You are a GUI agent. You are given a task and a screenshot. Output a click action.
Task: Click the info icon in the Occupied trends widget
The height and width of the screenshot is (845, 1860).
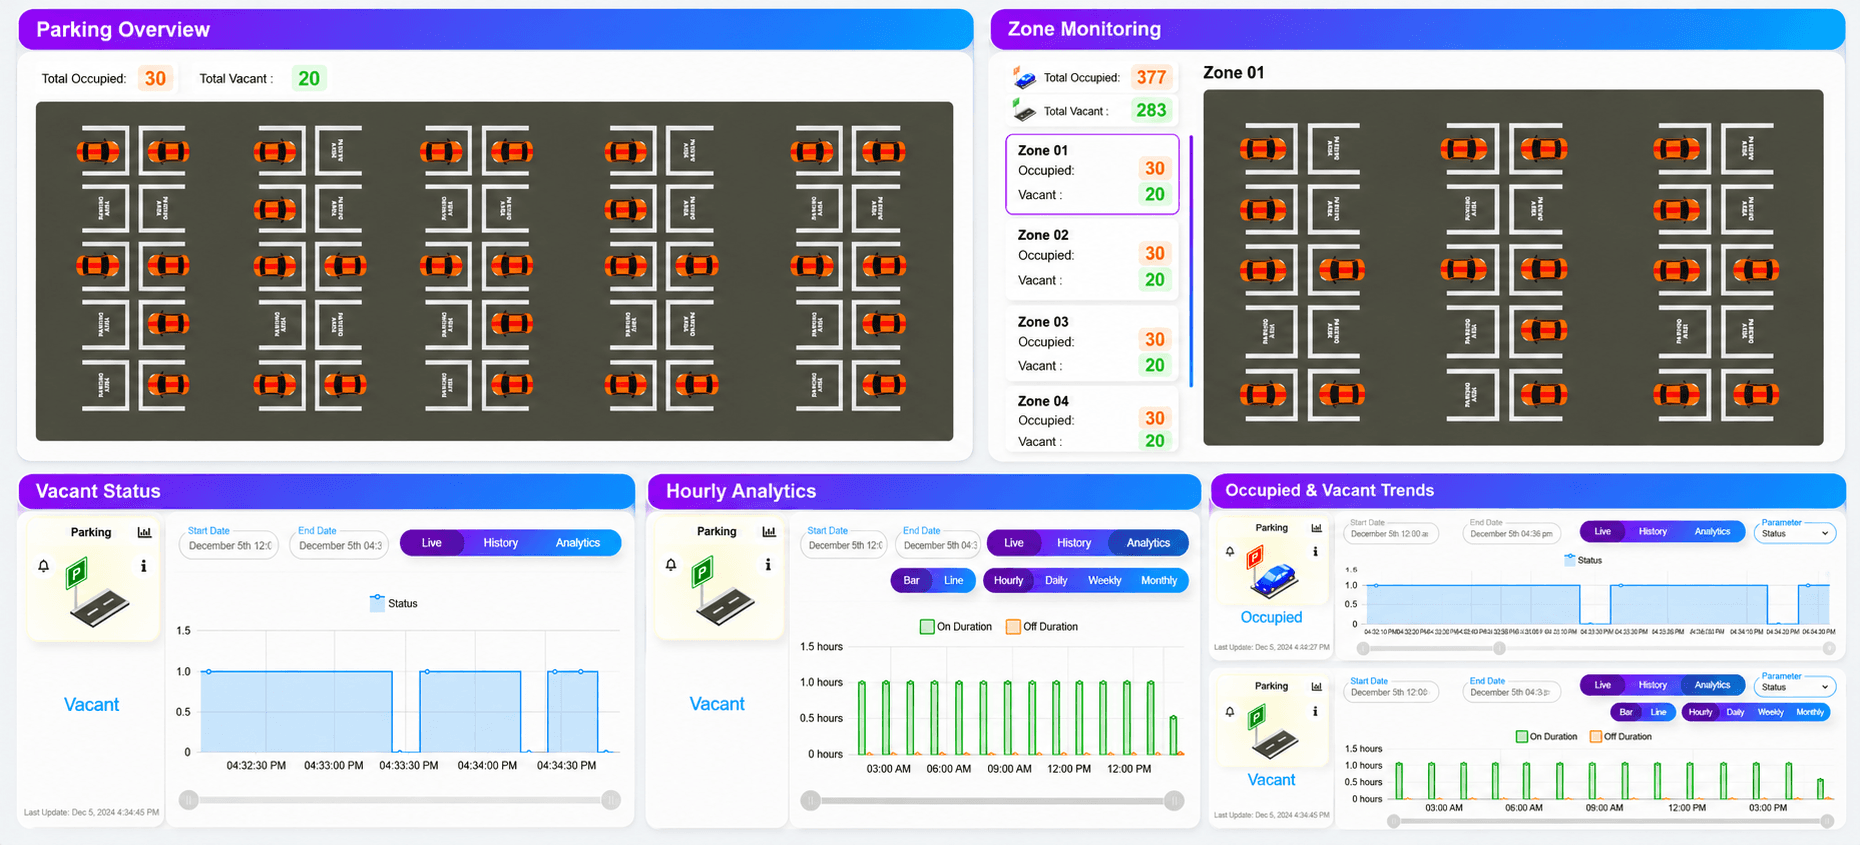click(x=1315, y=551)
